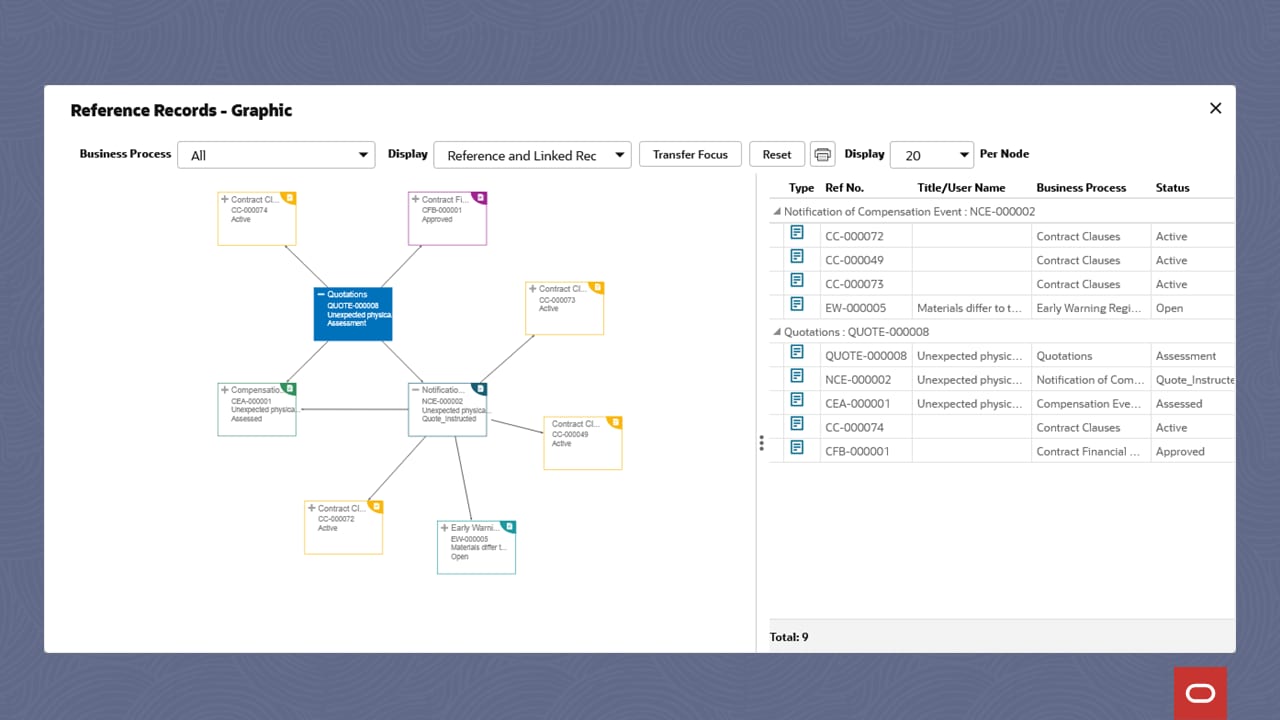Click the Oracle logo at bottom right

(x=1199, y=692)
